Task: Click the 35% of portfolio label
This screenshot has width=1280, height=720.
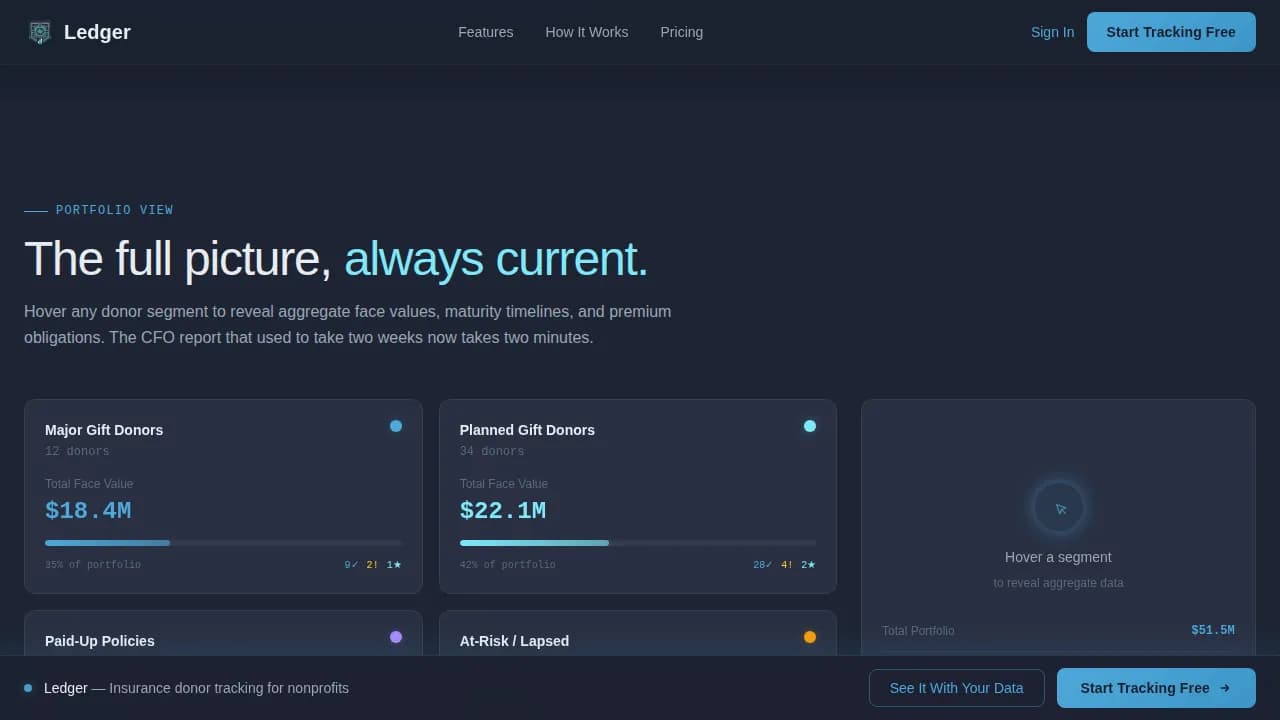Action: [93, 565]
